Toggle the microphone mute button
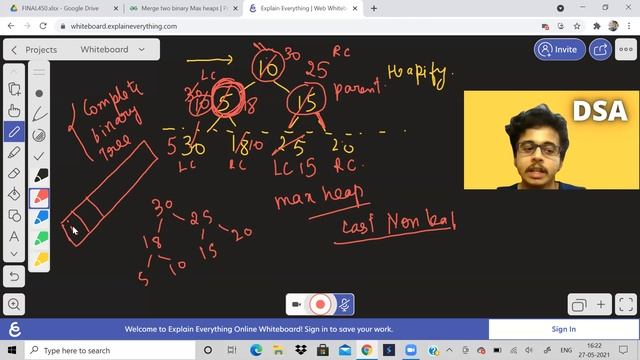Image resolution: width=640 pixels, height=360 pixels. (x=345, y=304)
